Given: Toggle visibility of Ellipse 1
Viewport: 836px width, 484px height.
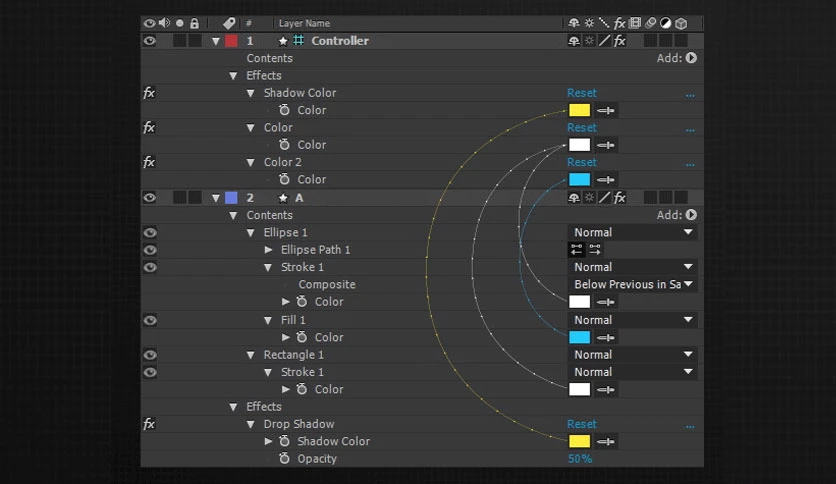Looking at the screenshot, I should click(150, 232).
